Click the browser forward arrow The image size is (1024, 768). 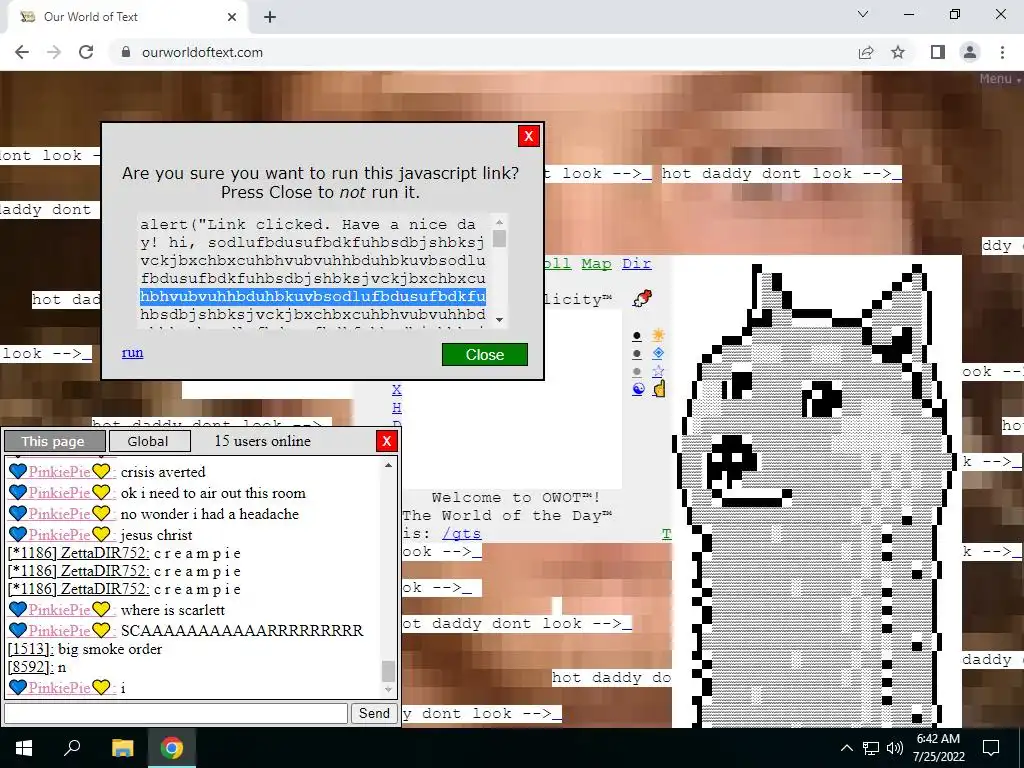tap(54, 52)
